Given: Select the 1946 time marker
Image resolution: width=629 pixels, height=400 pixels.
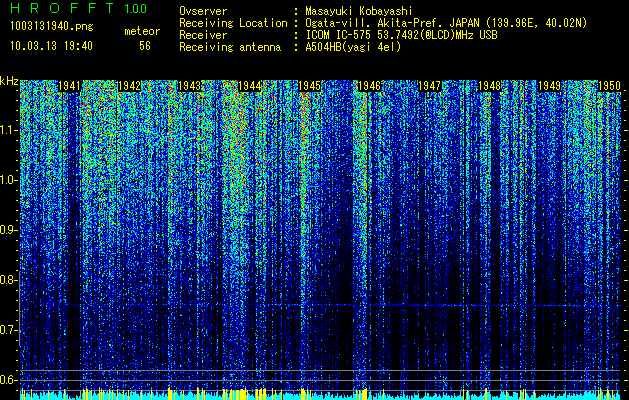Looking at the screenshot, I should tap(369, 86).
